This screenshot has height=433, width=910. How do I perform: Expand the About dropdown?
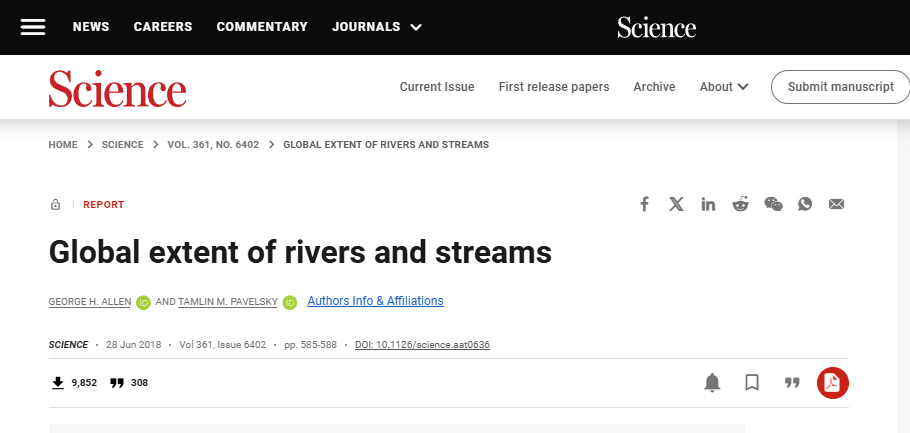[x=724, y=87]
